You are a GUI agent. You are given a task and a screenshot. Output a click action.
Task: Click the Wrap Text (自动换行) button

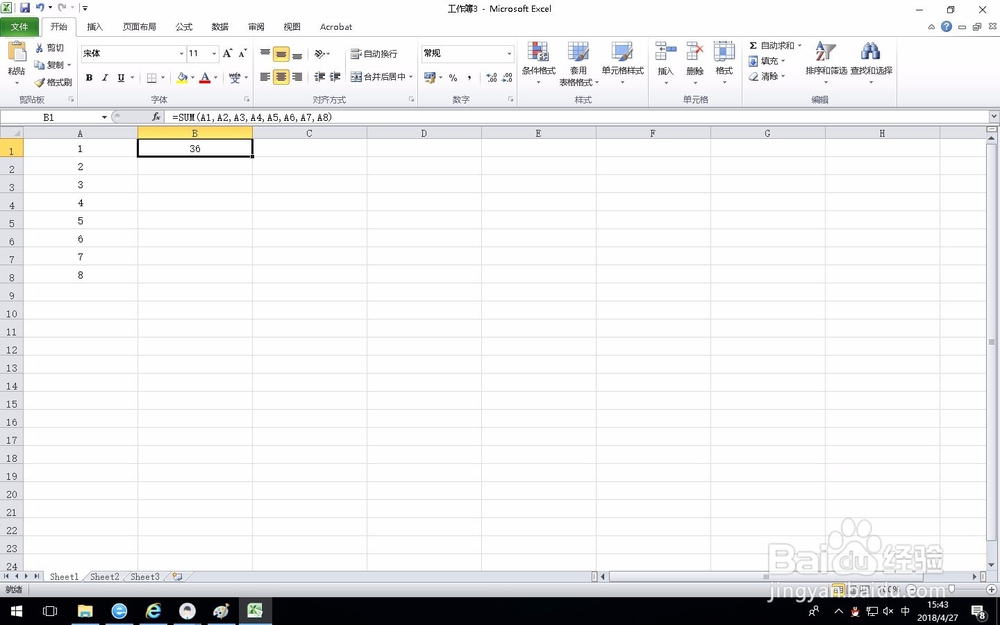(x=374, y=54)
